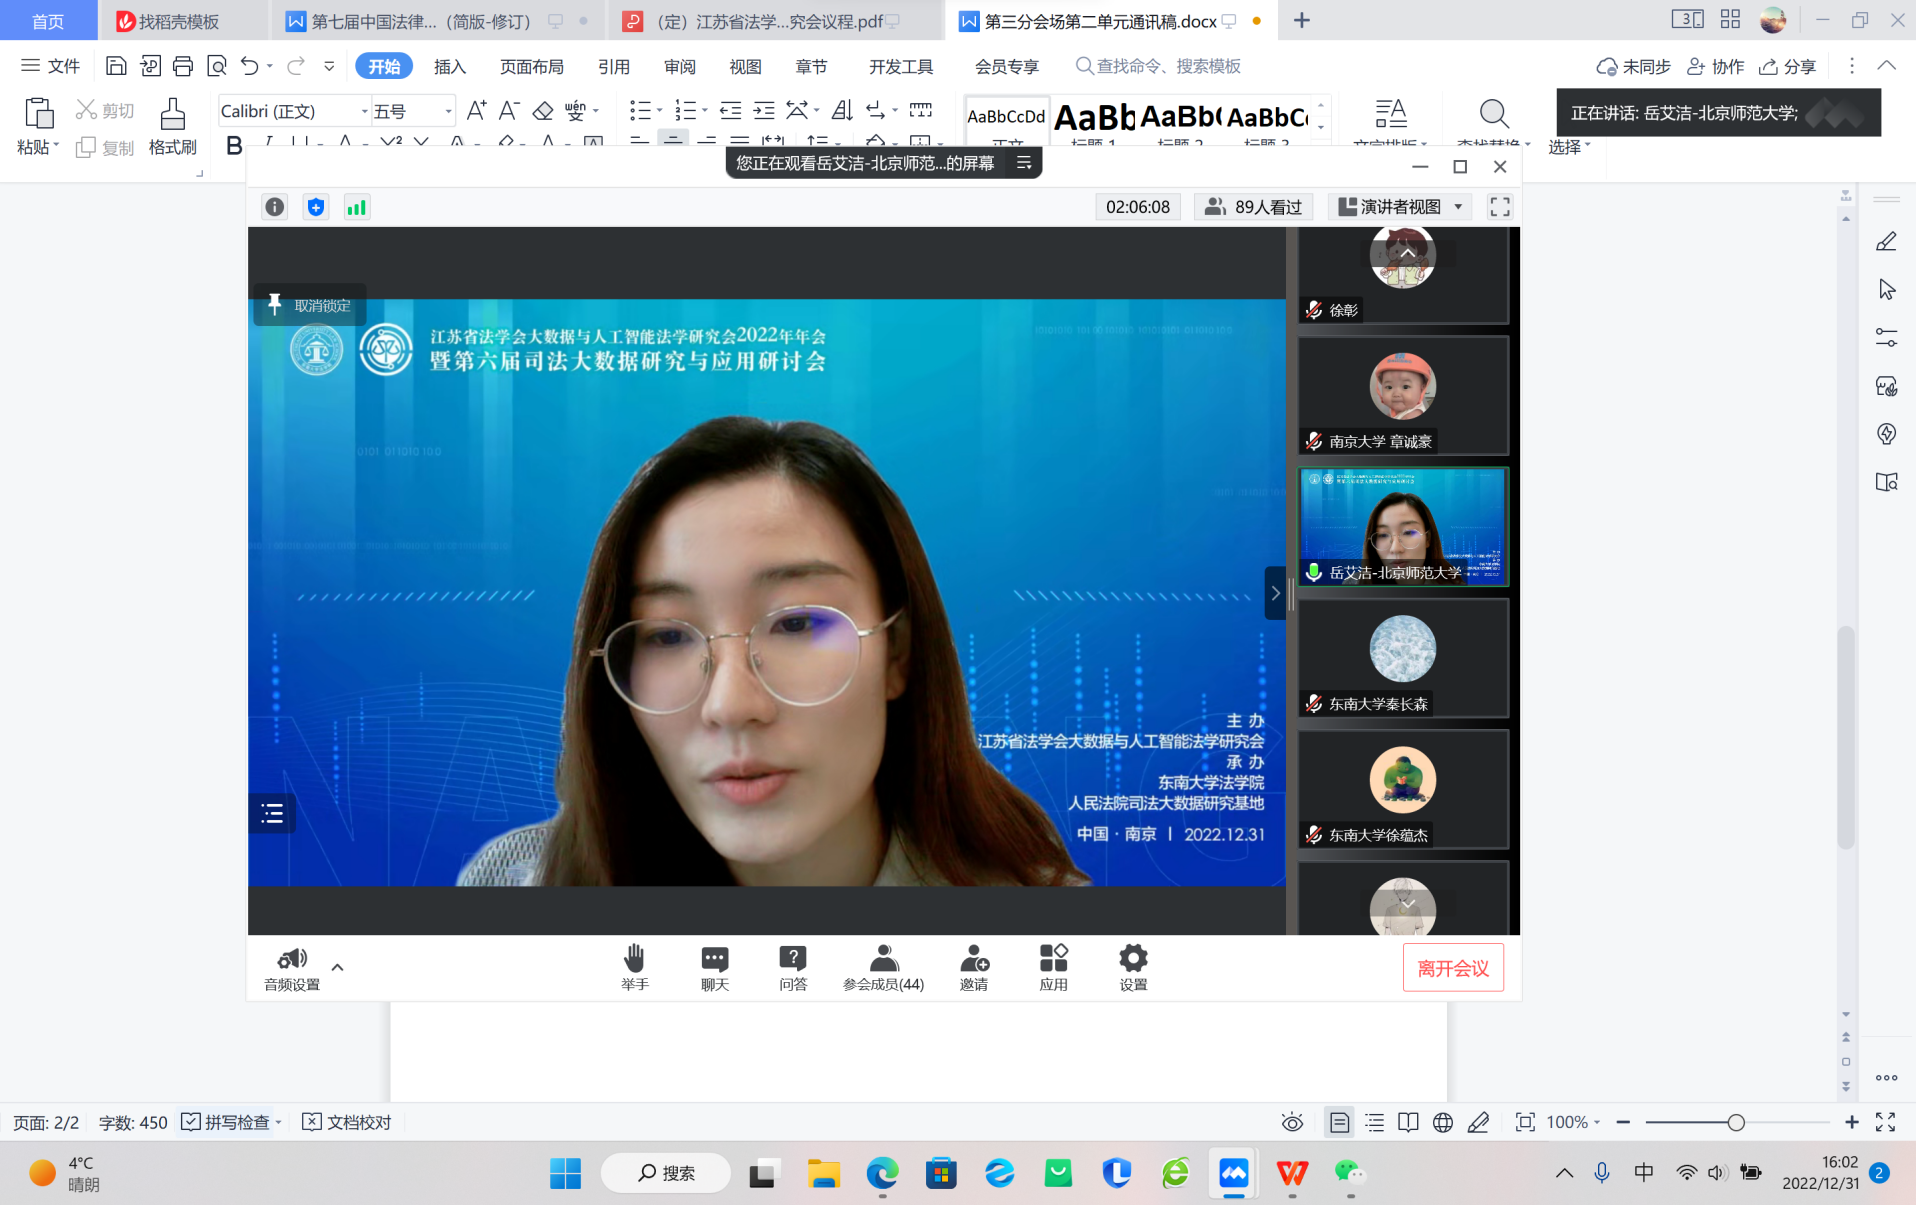Open the 页面布局 ribbon tab
The height and width of the screenshot is (1205, 1916).
(531, 66)
